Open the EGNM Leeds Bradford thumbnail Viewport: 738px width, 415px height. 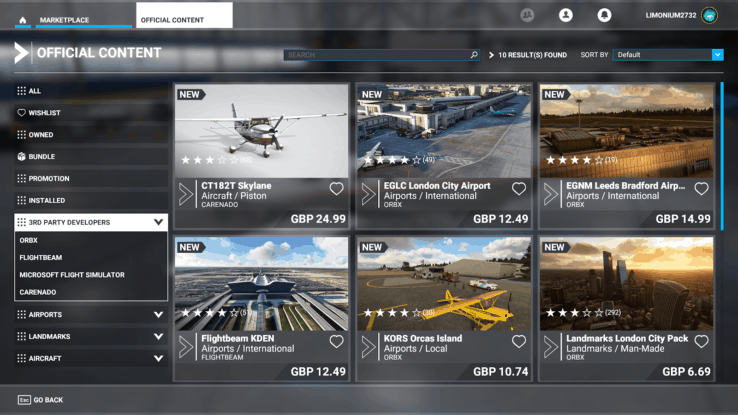[626, 131]
